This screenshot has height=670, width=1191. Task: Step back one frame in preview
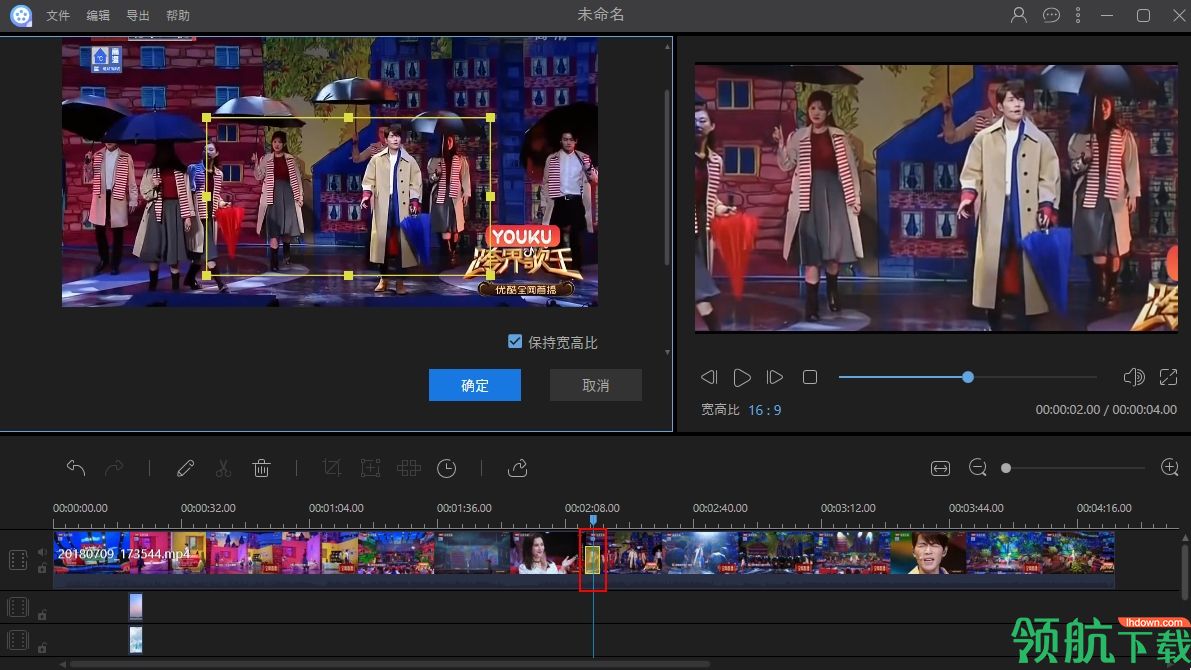[x=709, y=377]
